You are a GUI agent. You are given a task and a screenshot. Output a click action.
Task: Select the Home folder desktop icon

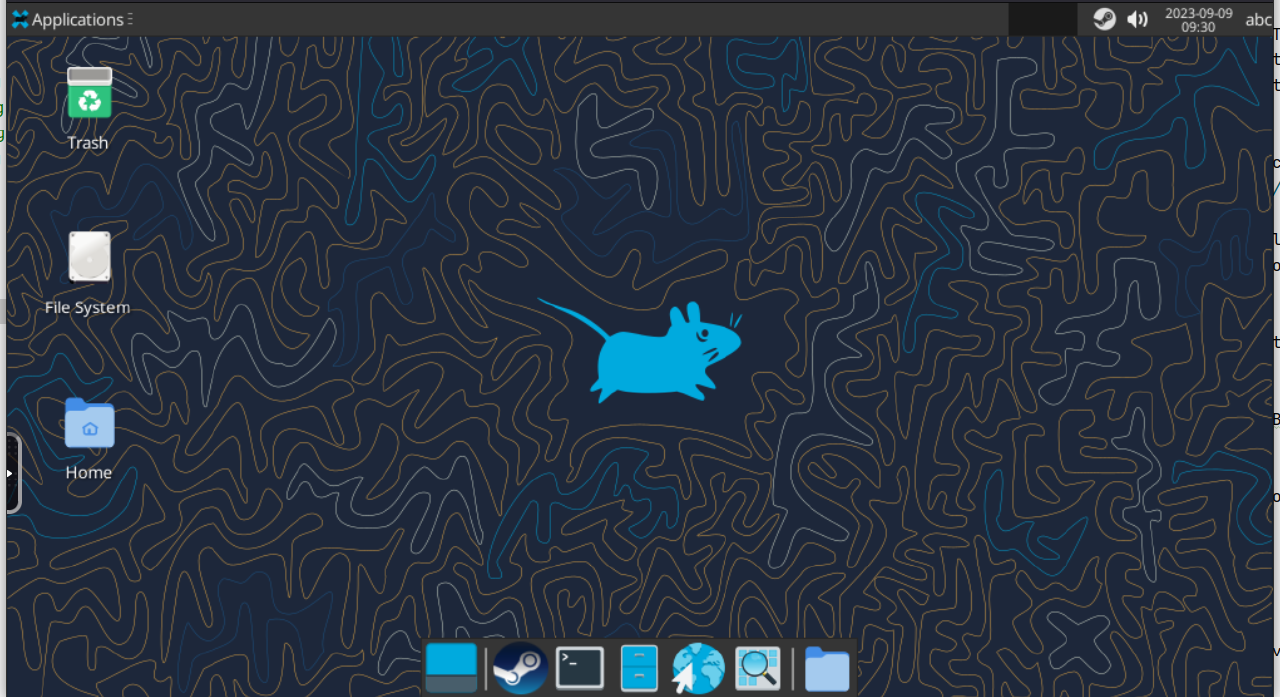89,437
